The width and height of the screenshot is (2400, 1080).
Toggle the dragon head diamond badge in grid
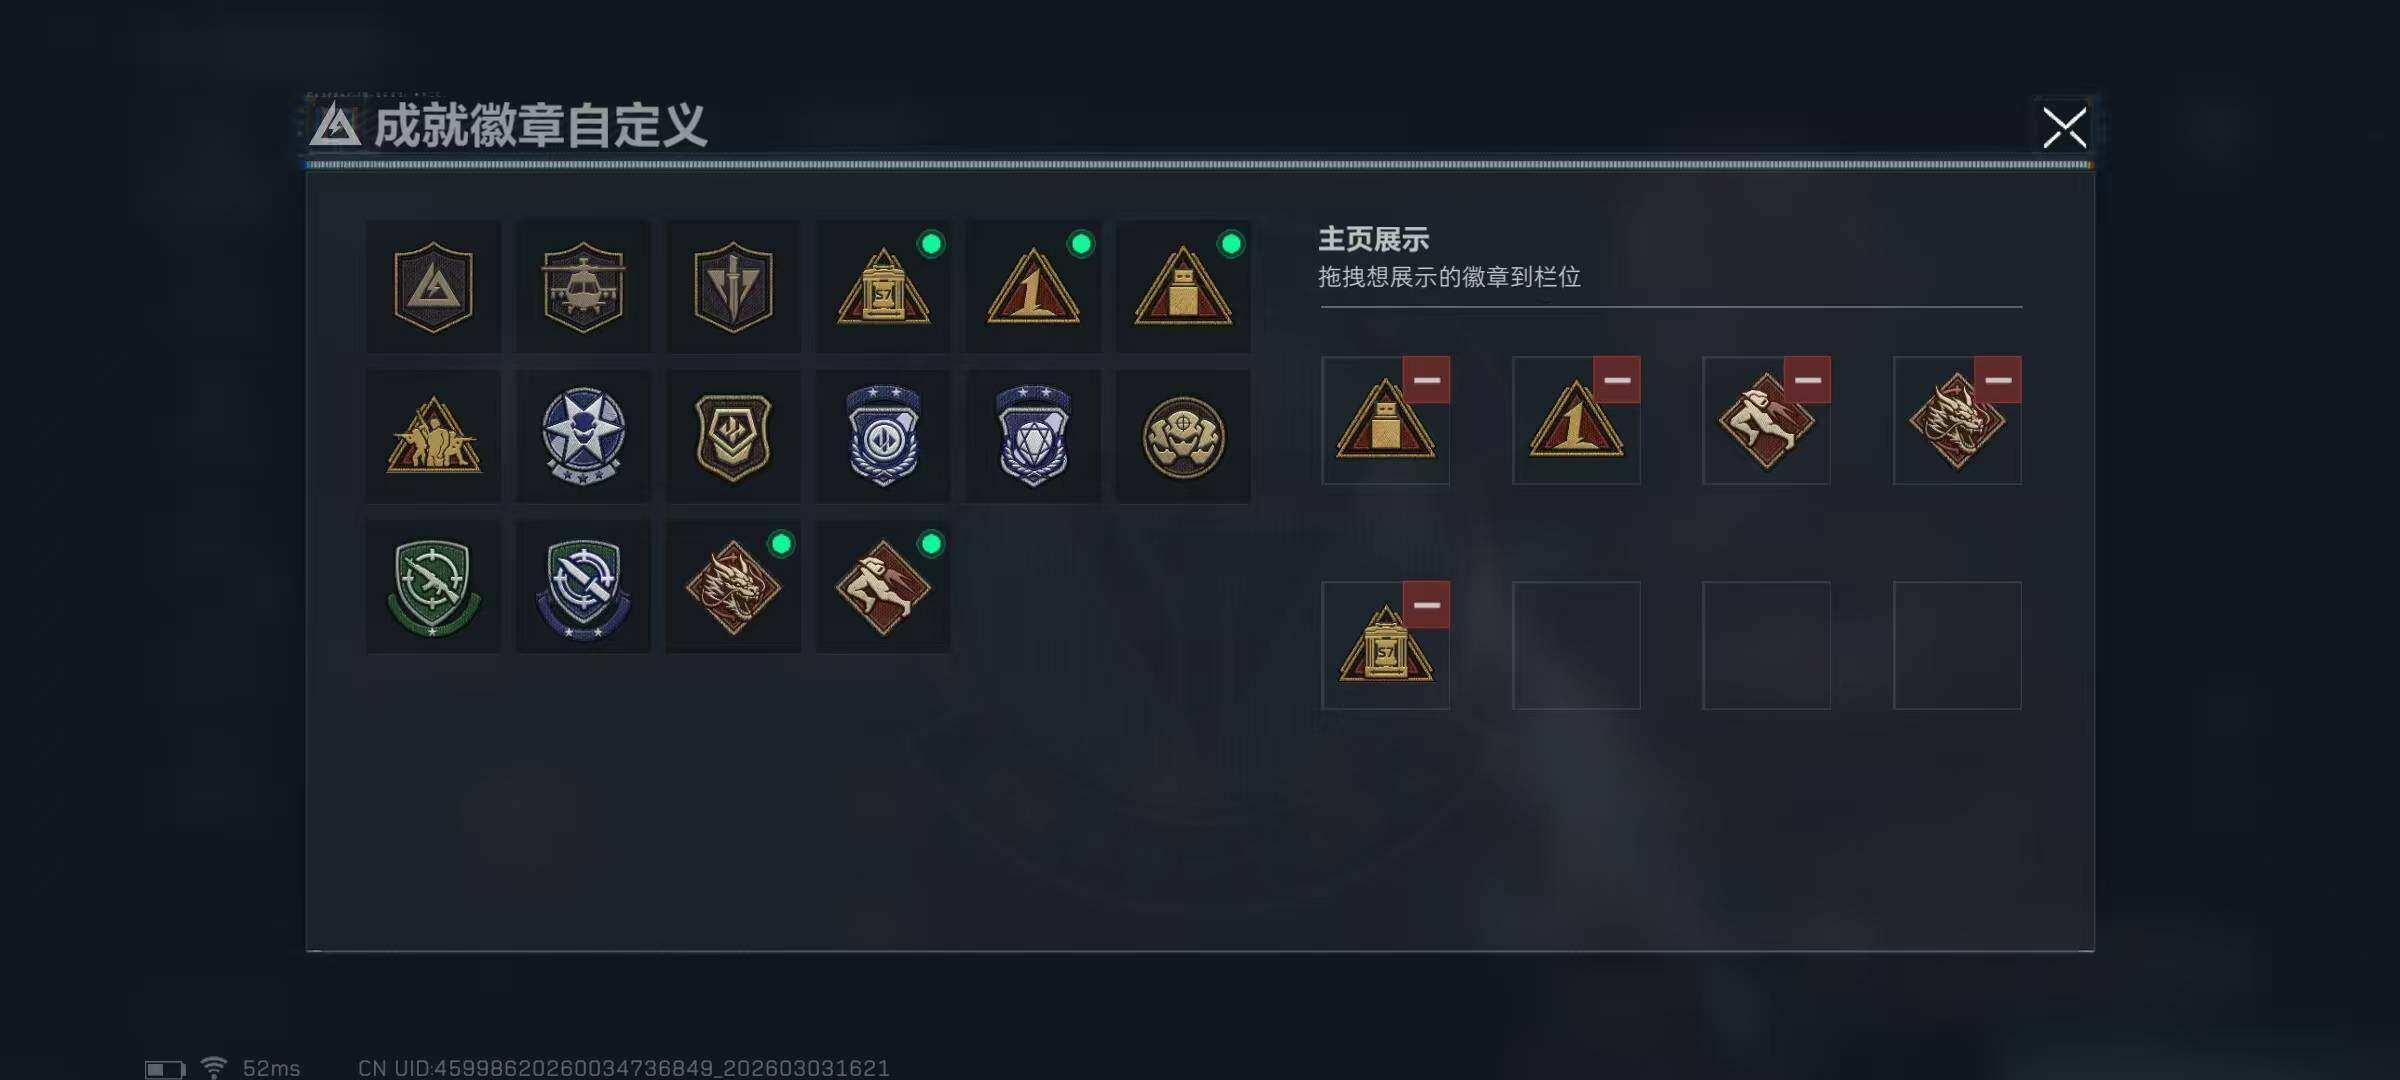pos(733,587)
